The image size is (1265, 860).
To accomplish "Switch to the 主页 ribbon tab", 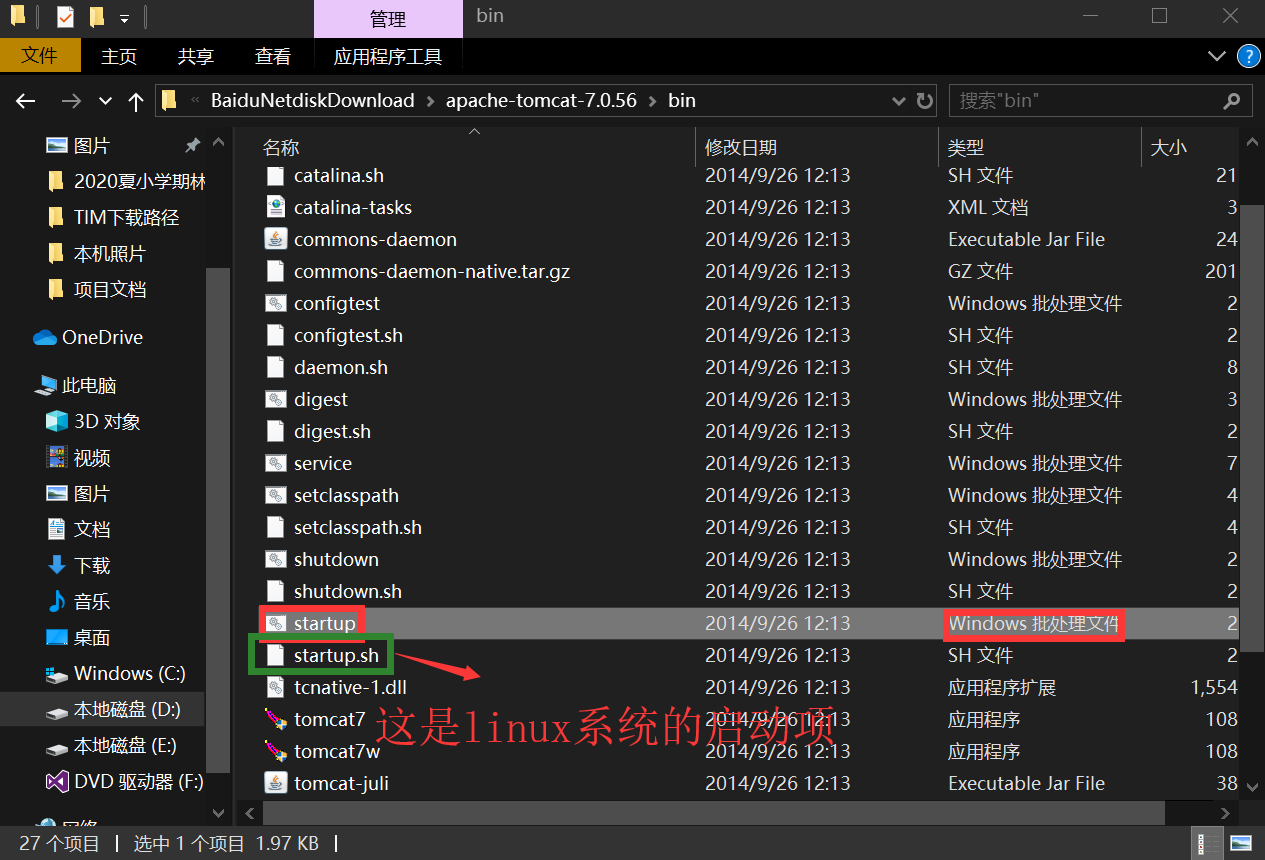I will pos(119,57).
